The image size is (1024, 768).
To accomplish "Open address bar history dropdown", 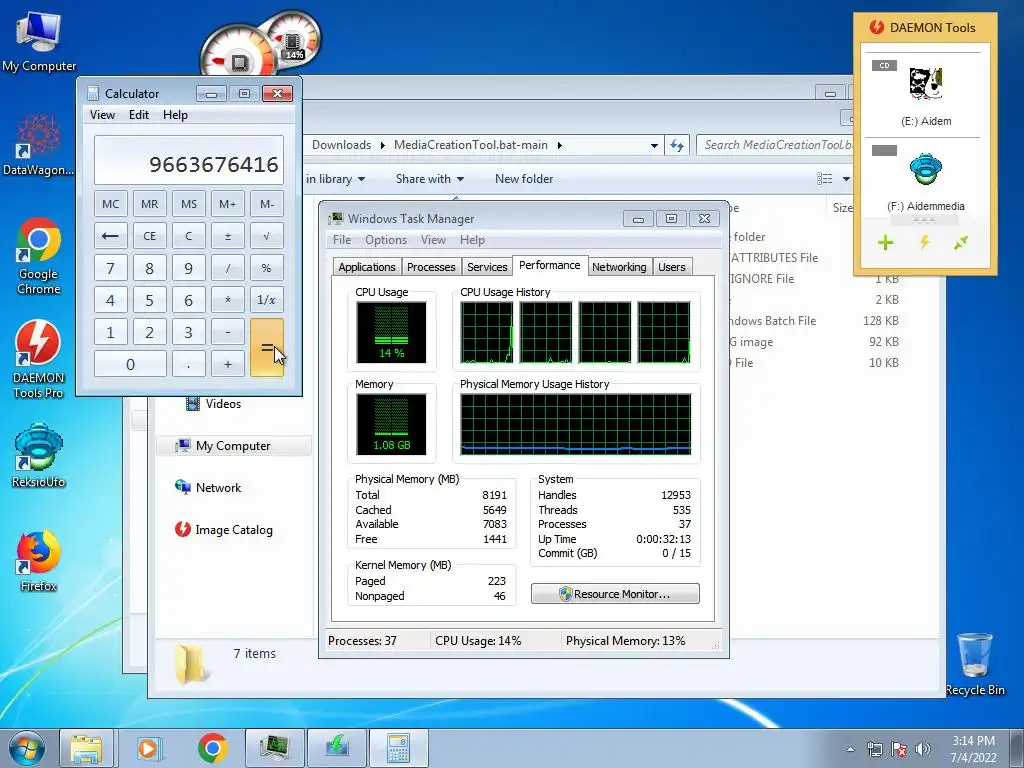I will [x=654, y=146].
